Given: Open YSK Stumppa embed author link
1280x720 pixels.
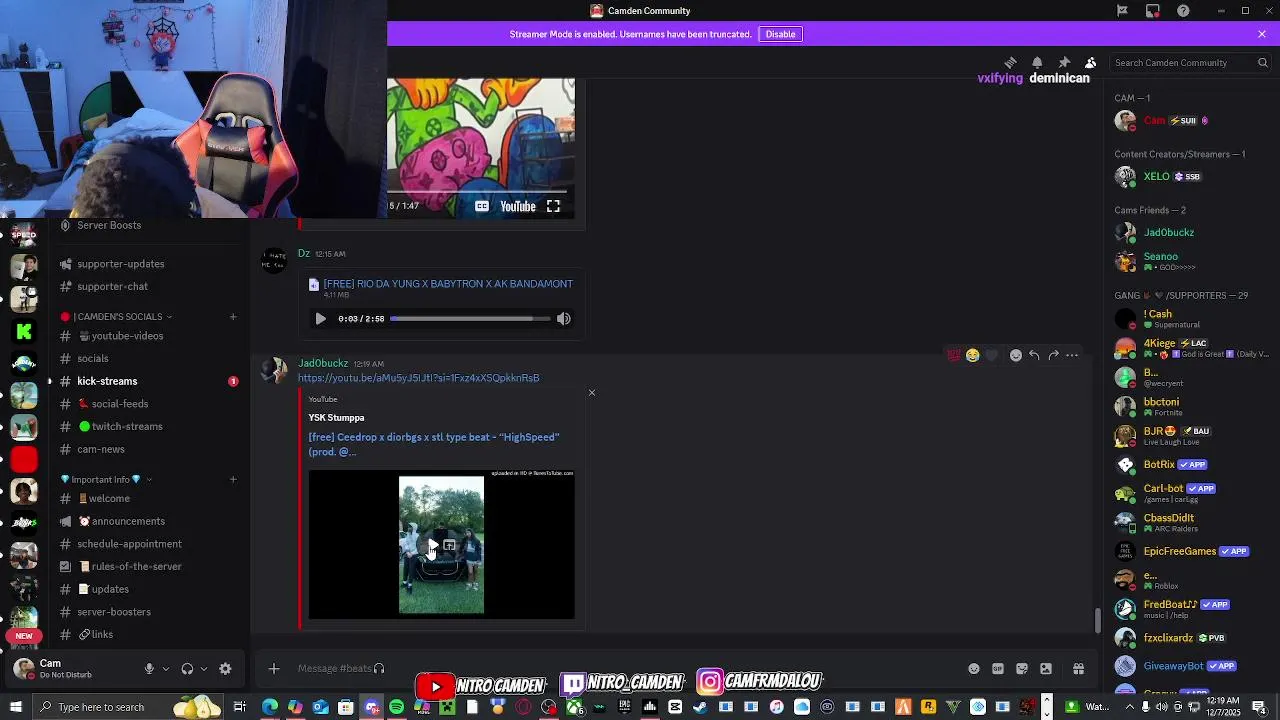Looking at the screenshot, I should tap(336, 417).
